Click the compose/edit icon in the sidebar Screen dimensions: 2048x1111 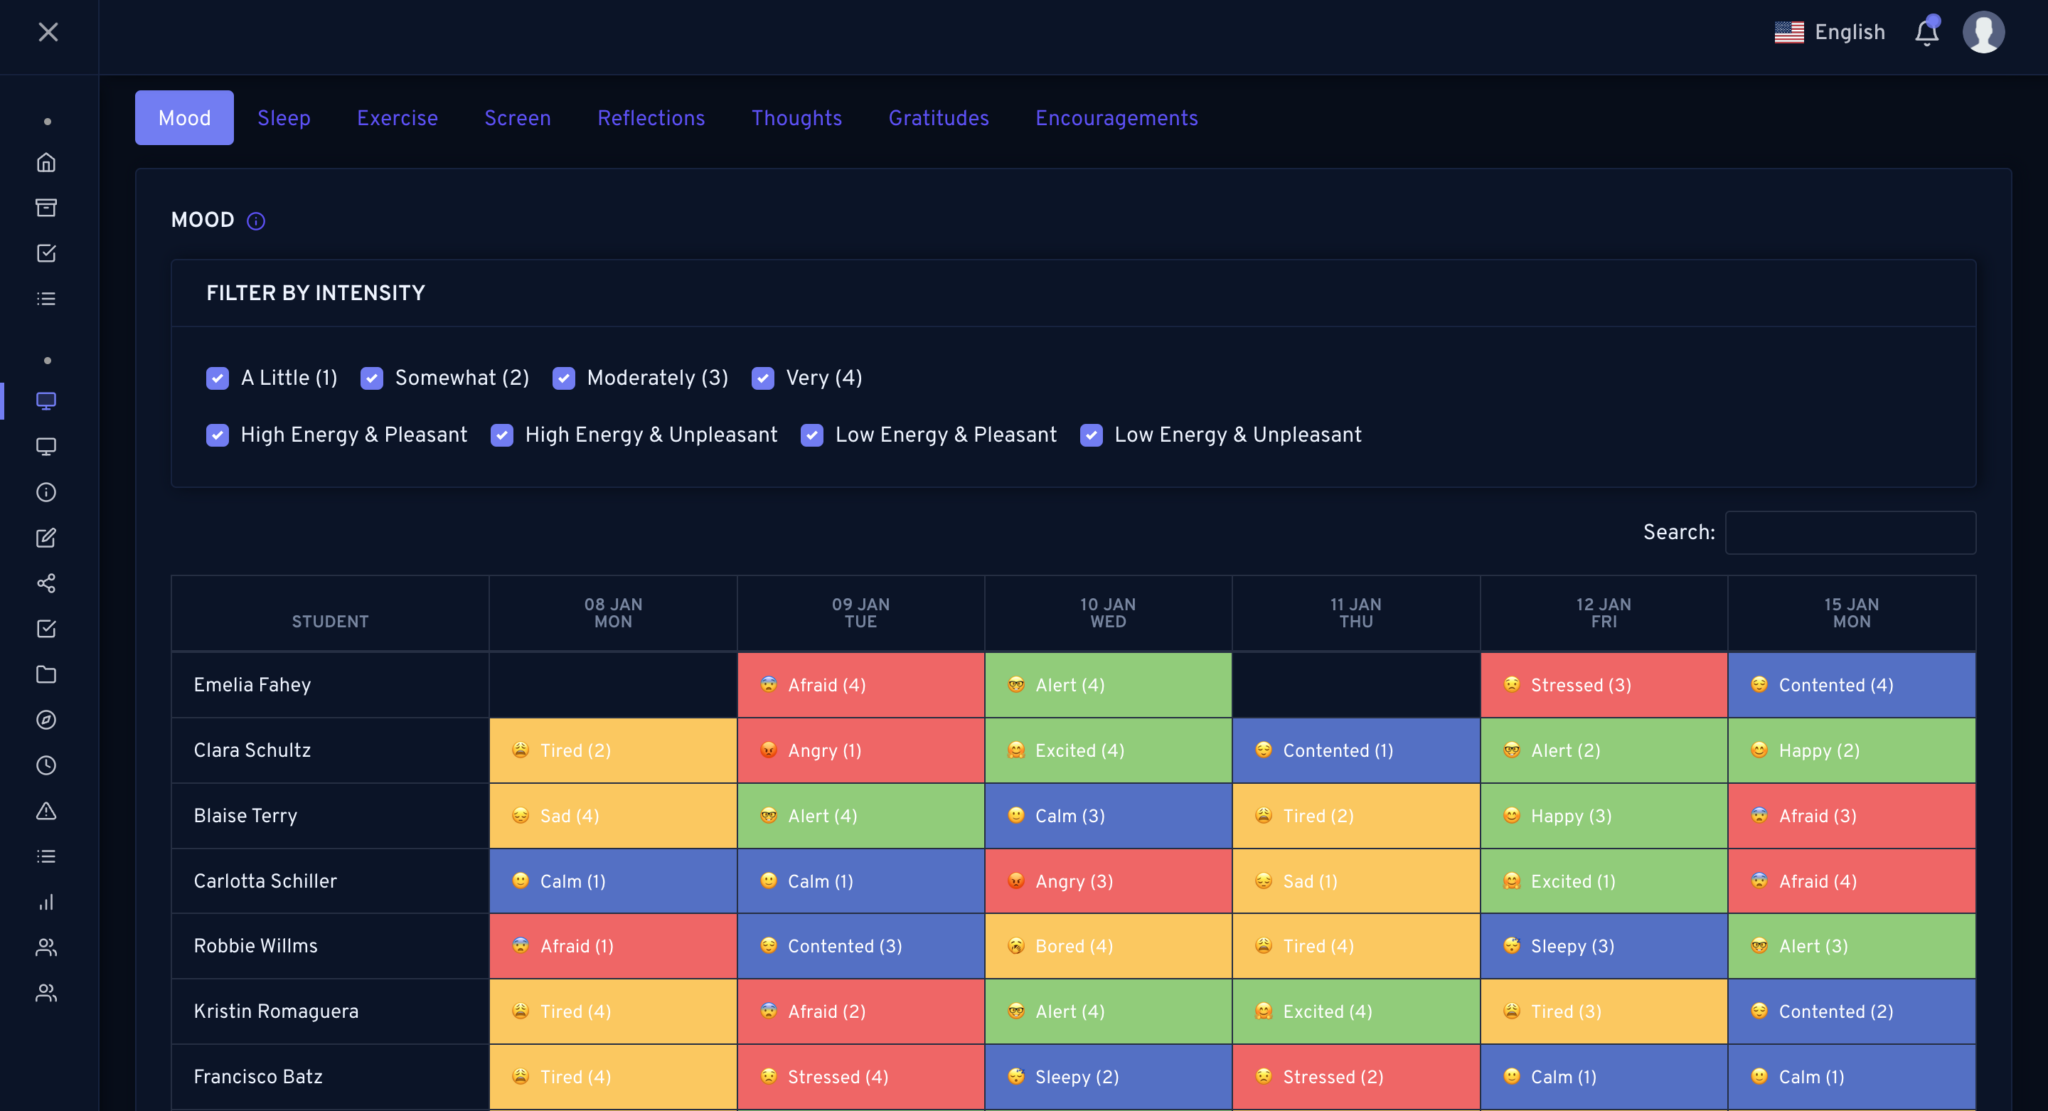click(46, 537)
